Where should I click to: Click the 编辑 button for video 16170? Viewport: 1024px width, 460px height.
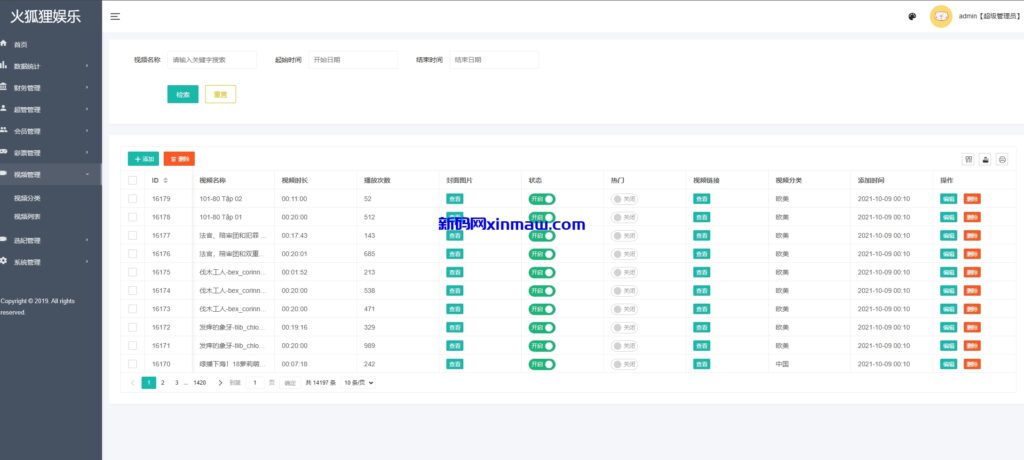pos(948,364)
